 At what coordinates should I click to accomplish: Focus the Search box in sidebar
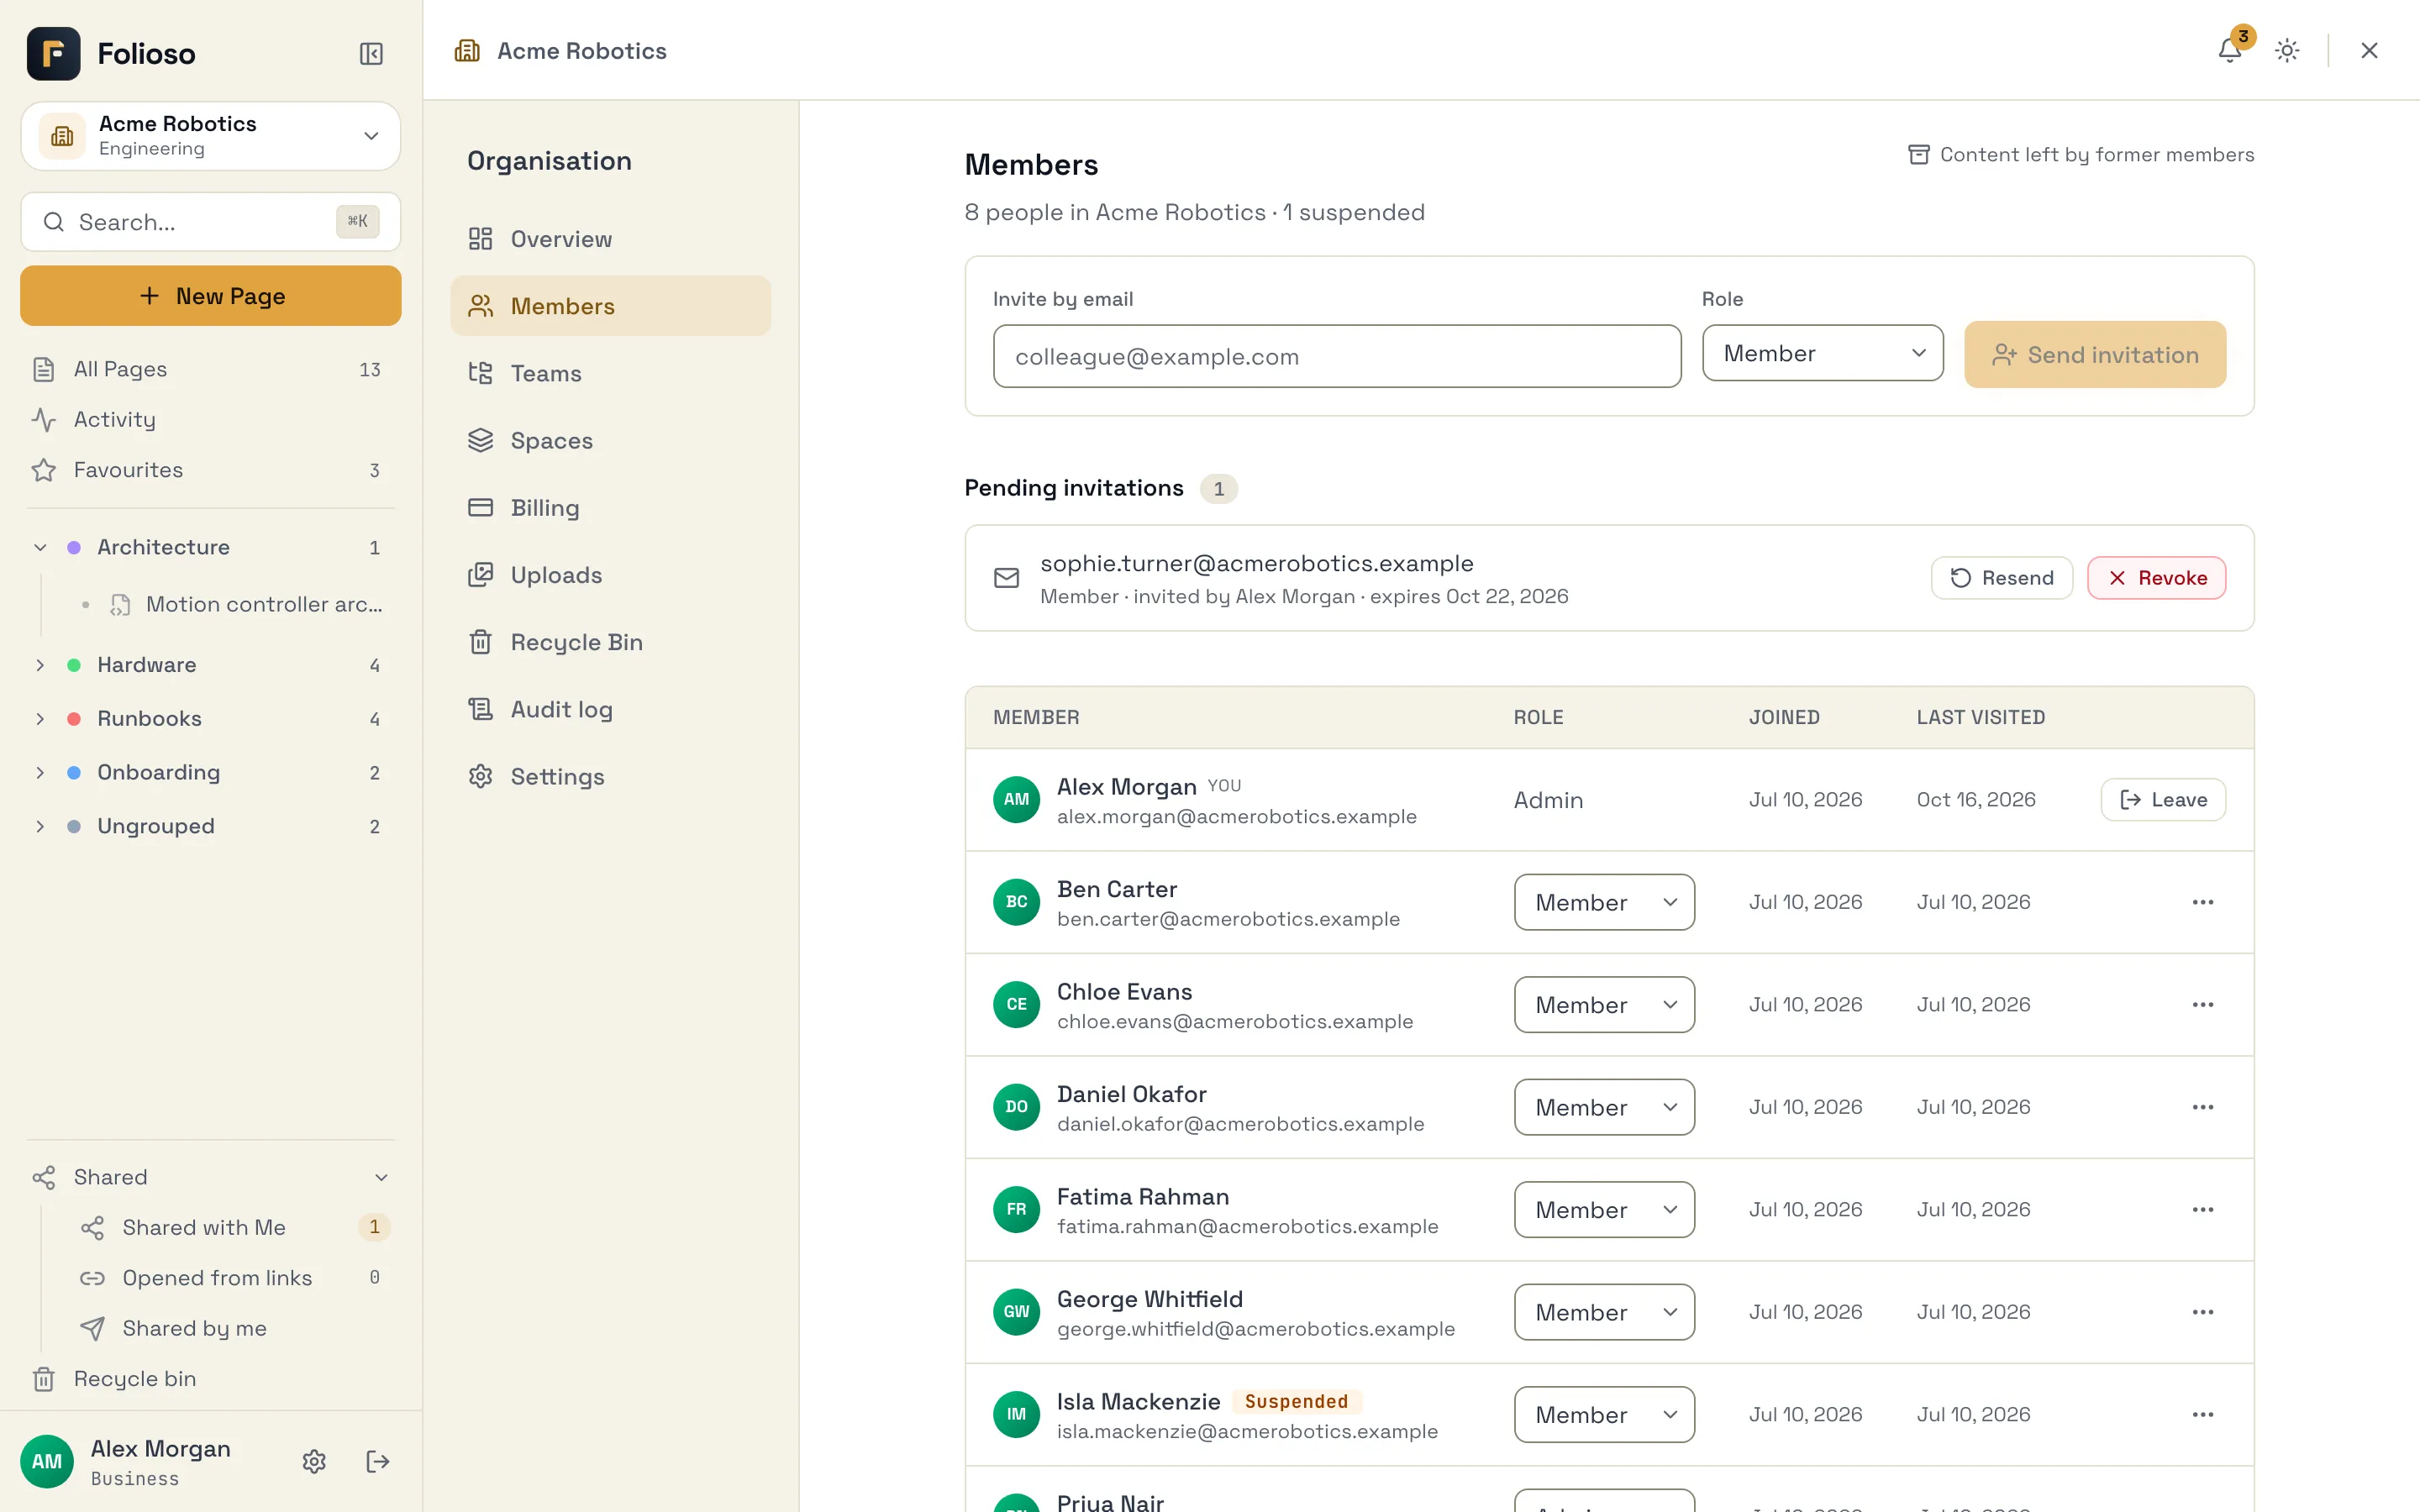pos(210,221)
